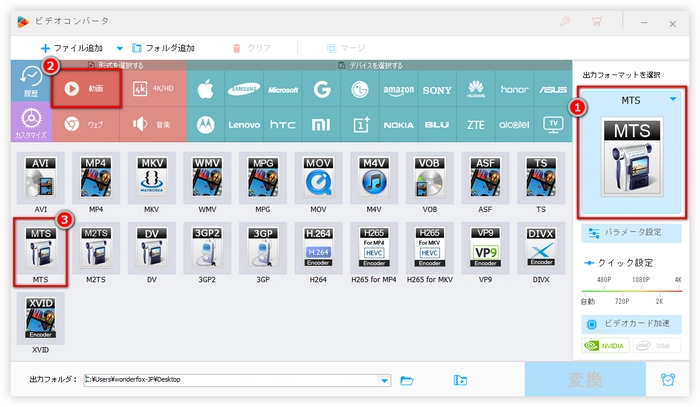Click the クリア clear button
Viewport: 700px width, 407px height.
coord(252,48)
